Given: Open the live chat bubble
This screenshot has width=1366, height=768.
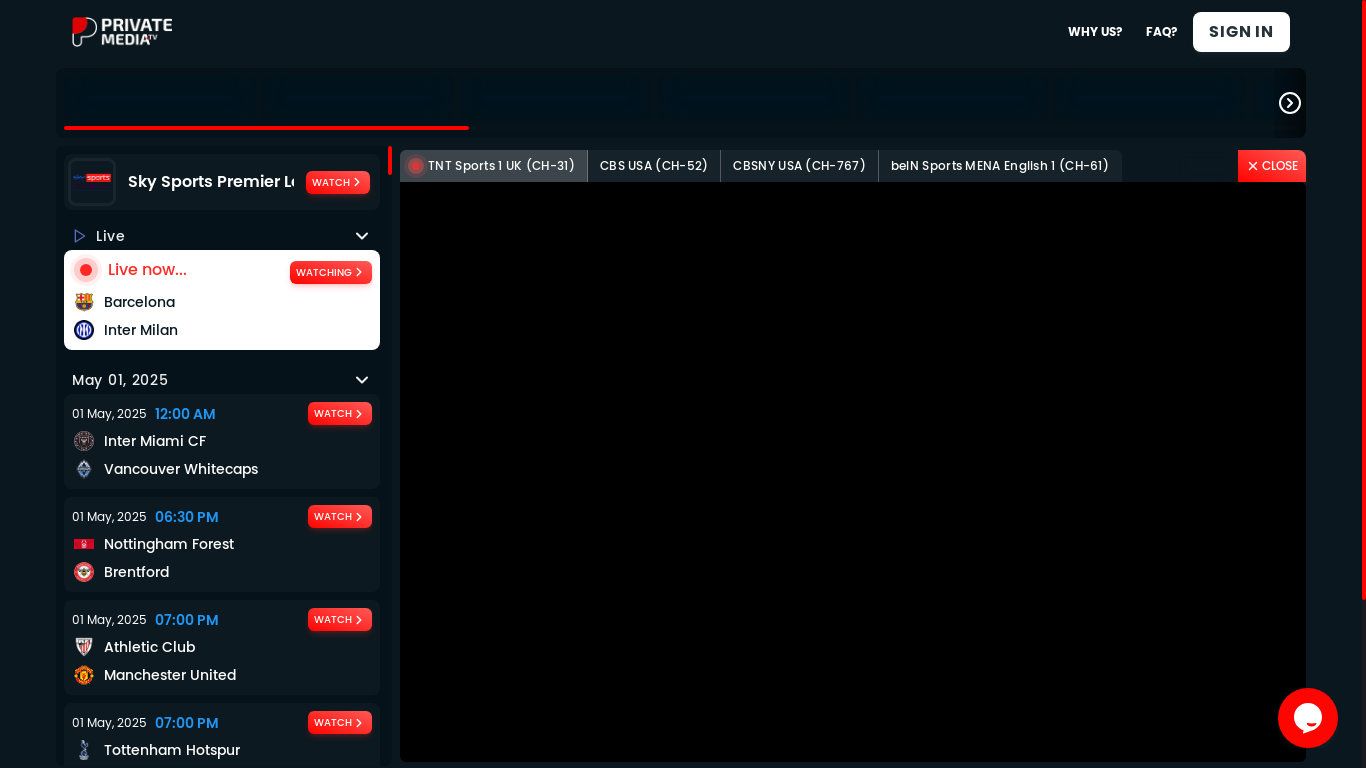Looking at the screenshot, I should coord(1308,718).
